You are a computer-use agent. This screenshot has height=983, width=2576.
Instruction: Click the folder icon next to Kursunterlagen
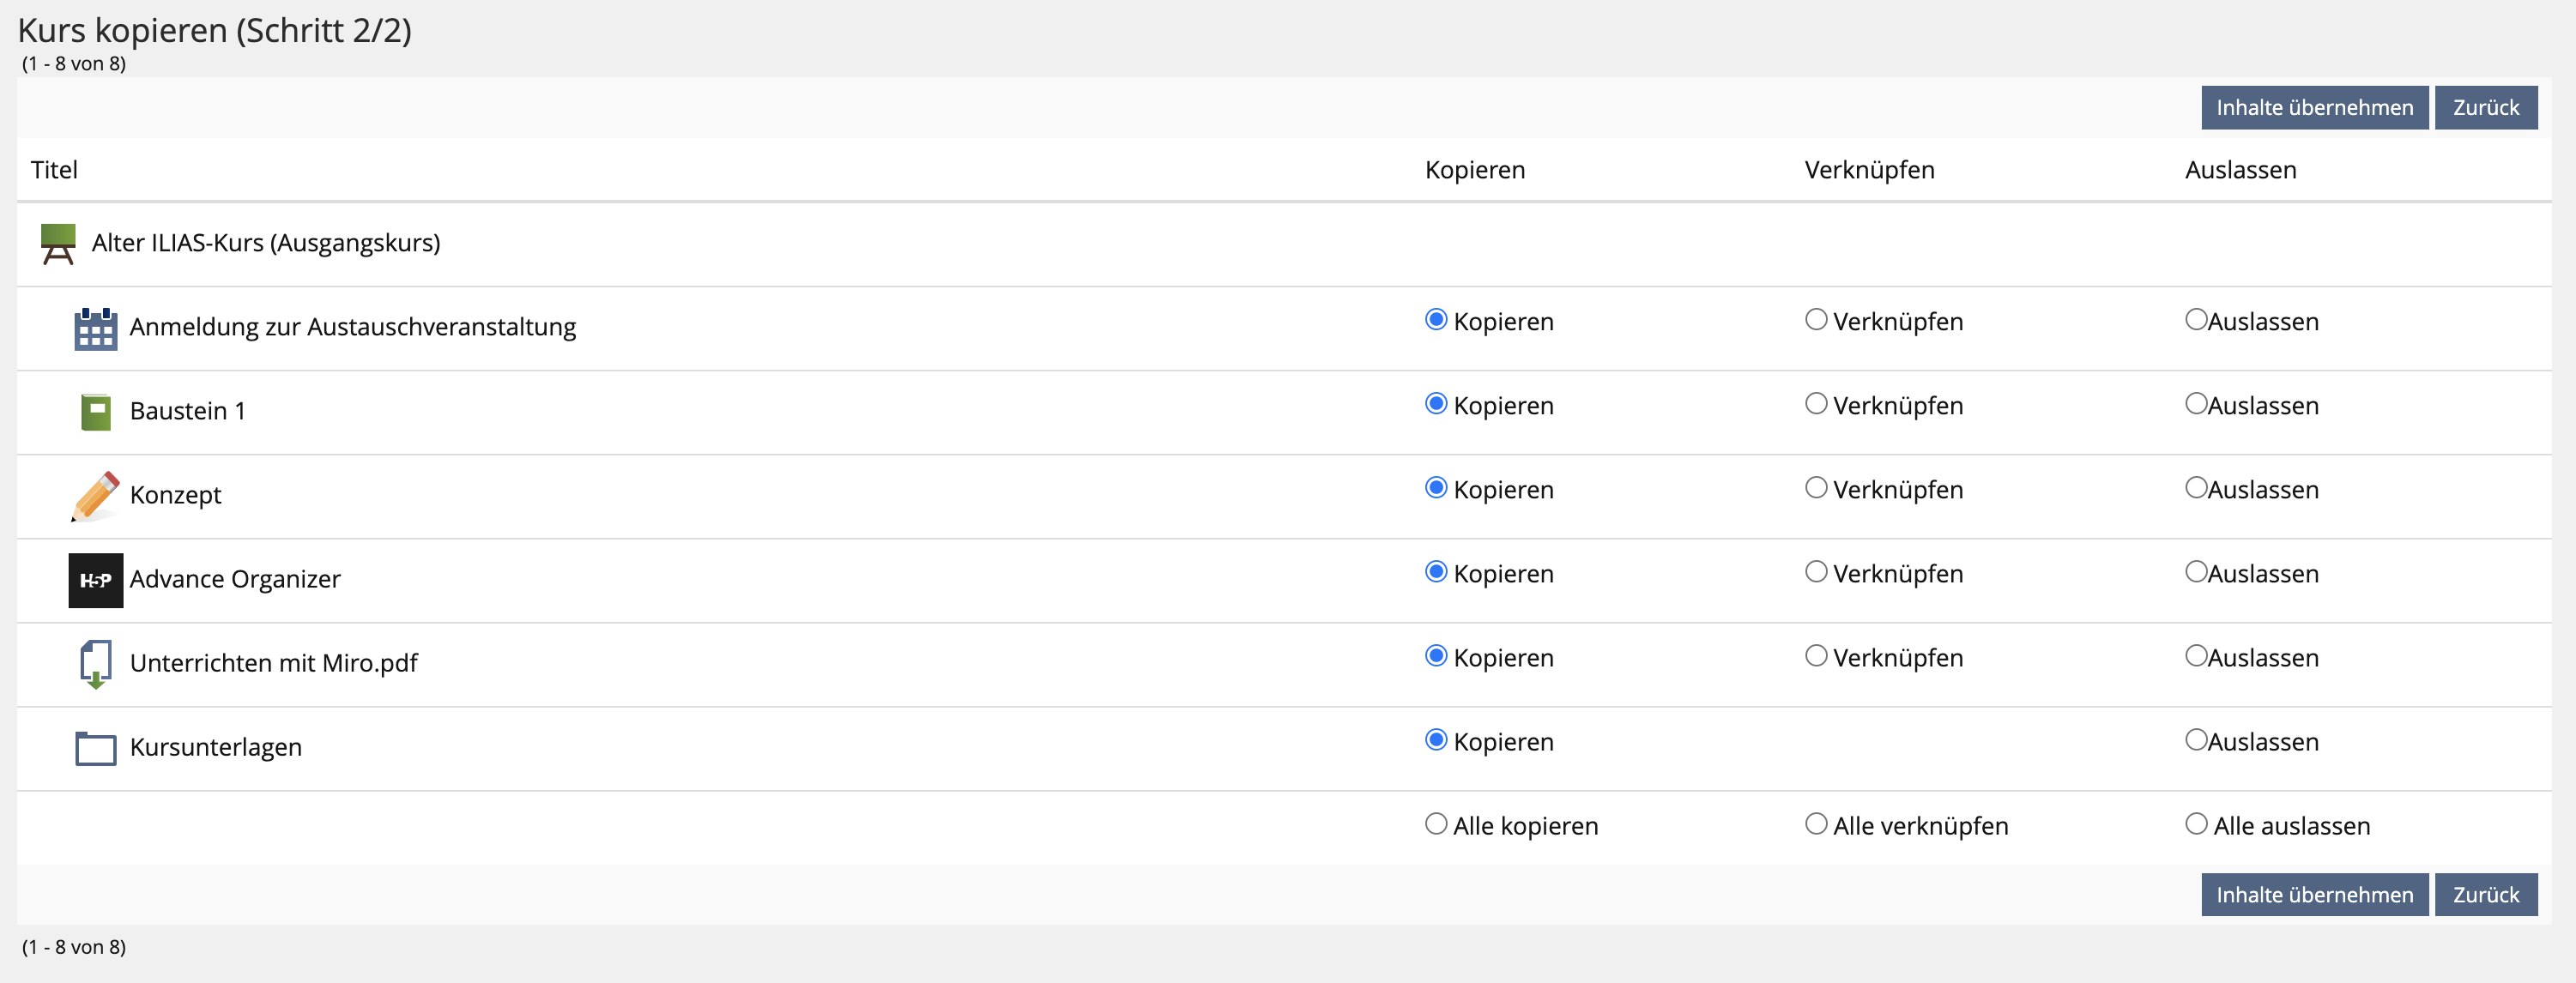click(96, 748)
